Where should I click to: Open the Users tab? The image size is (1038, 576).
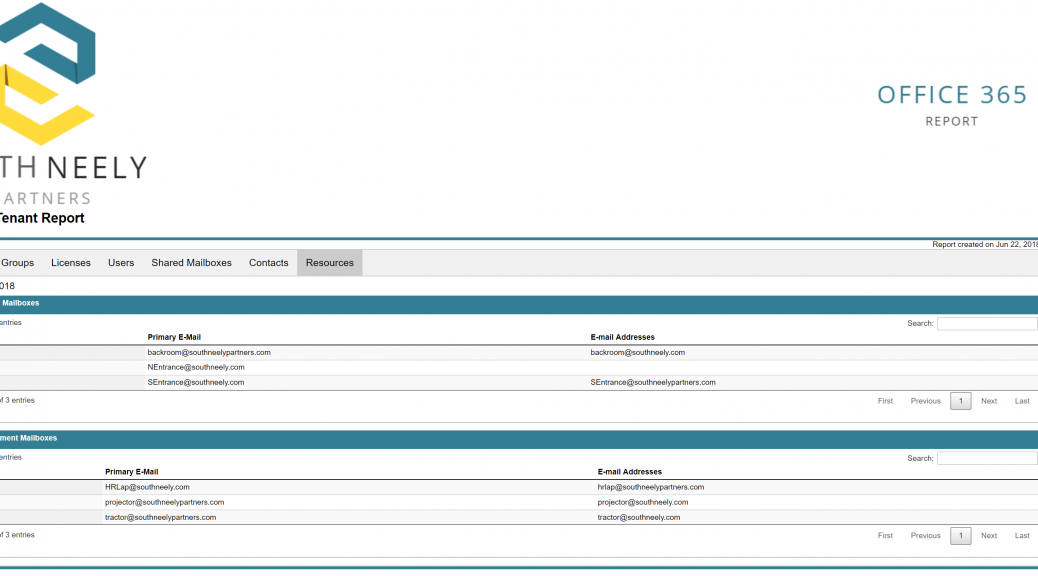tap(121, 263)
